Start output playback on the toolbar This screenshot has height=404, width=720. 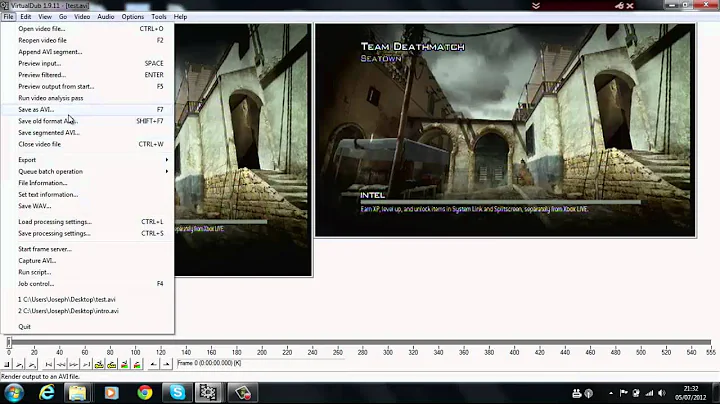pos(32,365)
